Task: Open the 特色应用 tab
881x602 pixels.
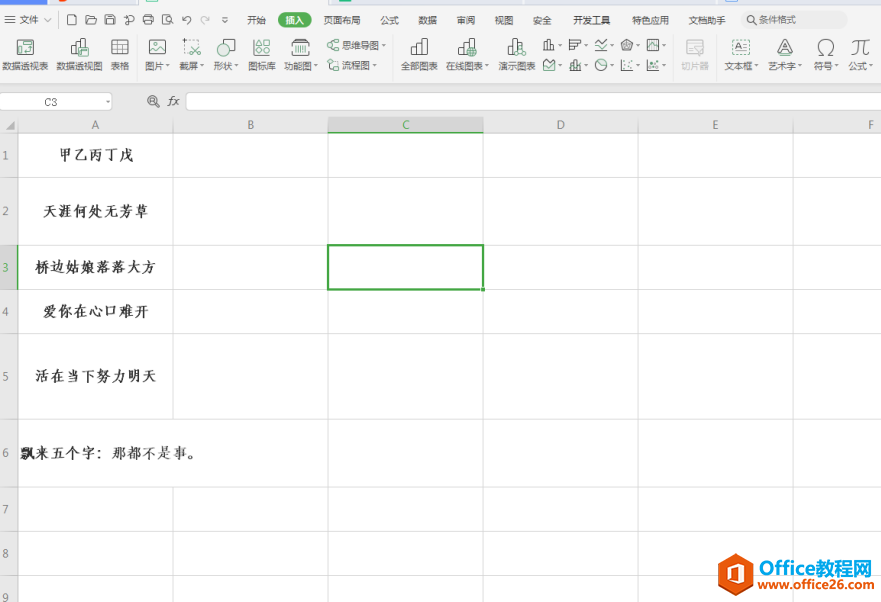Action: pos(650,20)
